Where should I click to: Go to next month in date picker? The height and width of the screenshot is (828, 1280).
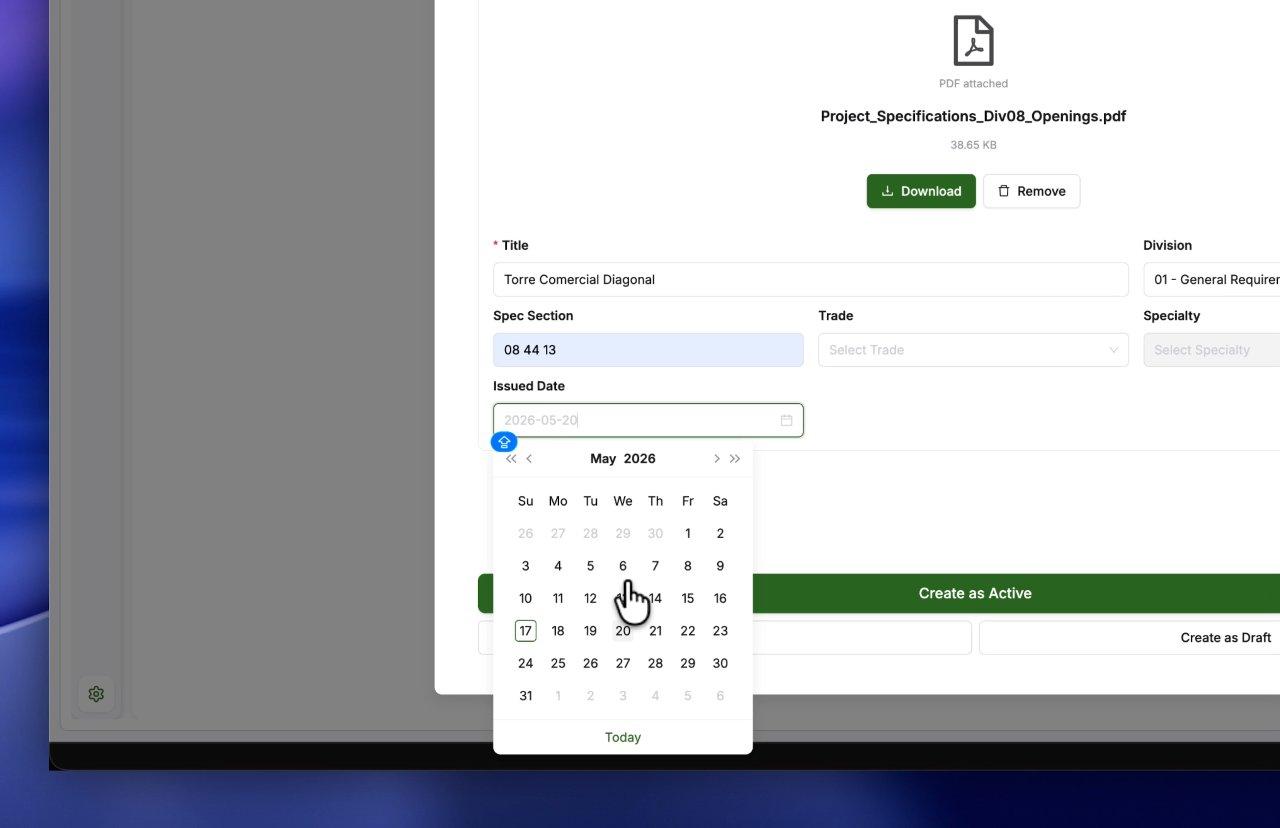(716, 459)
